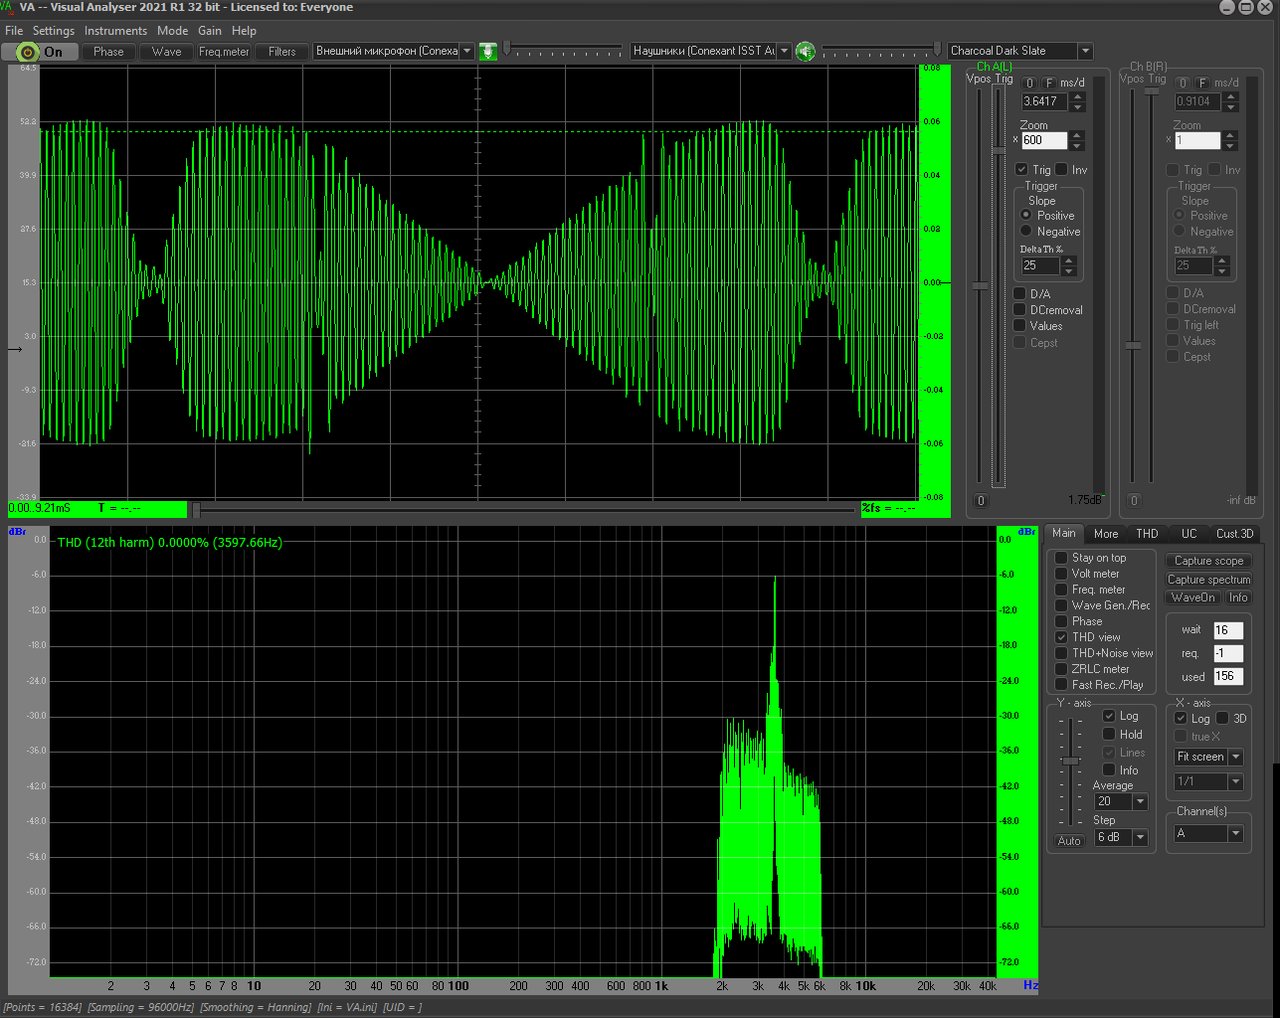Click the Capture spectrum button
Image resolution: width=1280 pixels, height=1018 pixels.
(x=1208, y=580)
